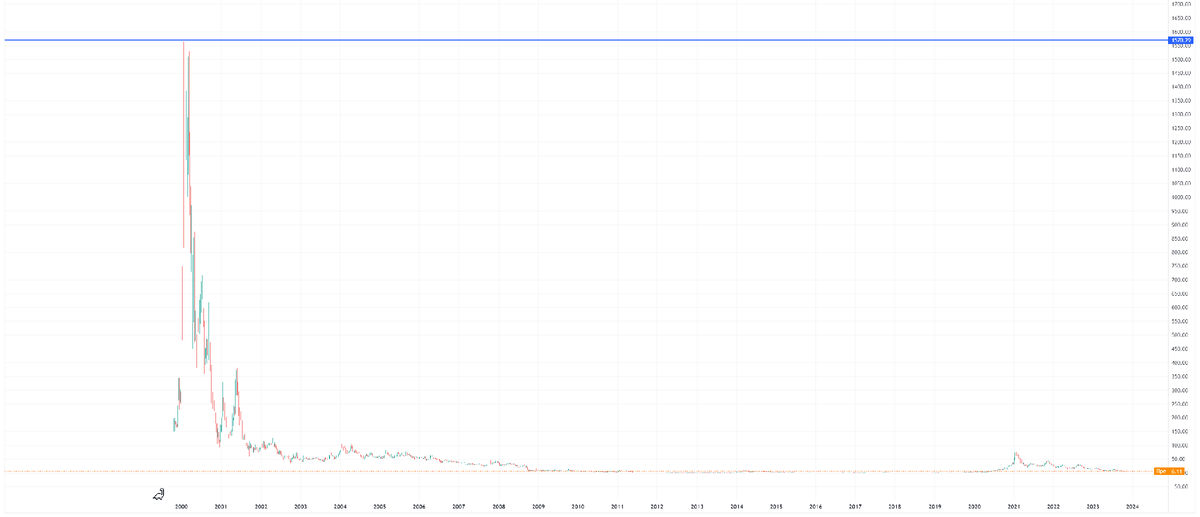Click the TradingView logo icon
Image resolution: width=1200 pixels, height=517 pixels.
(x=159, y=493)
